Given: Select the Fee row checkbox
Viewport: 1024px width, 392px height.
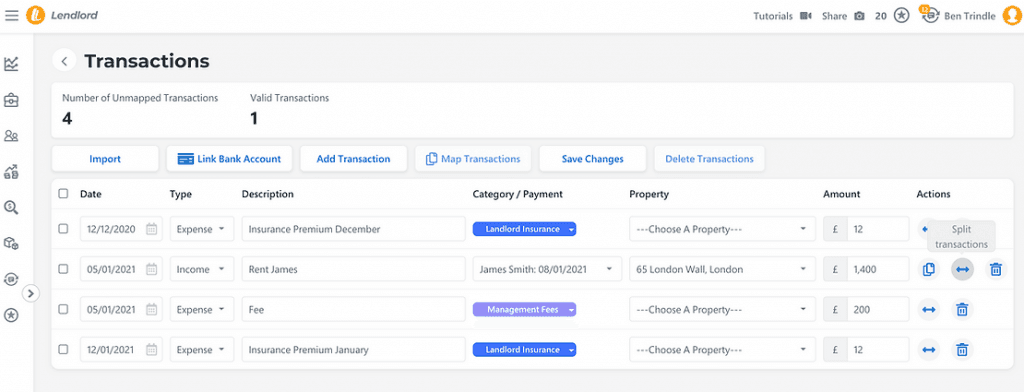Looking at the screenshot, I should tap(63, 310).
